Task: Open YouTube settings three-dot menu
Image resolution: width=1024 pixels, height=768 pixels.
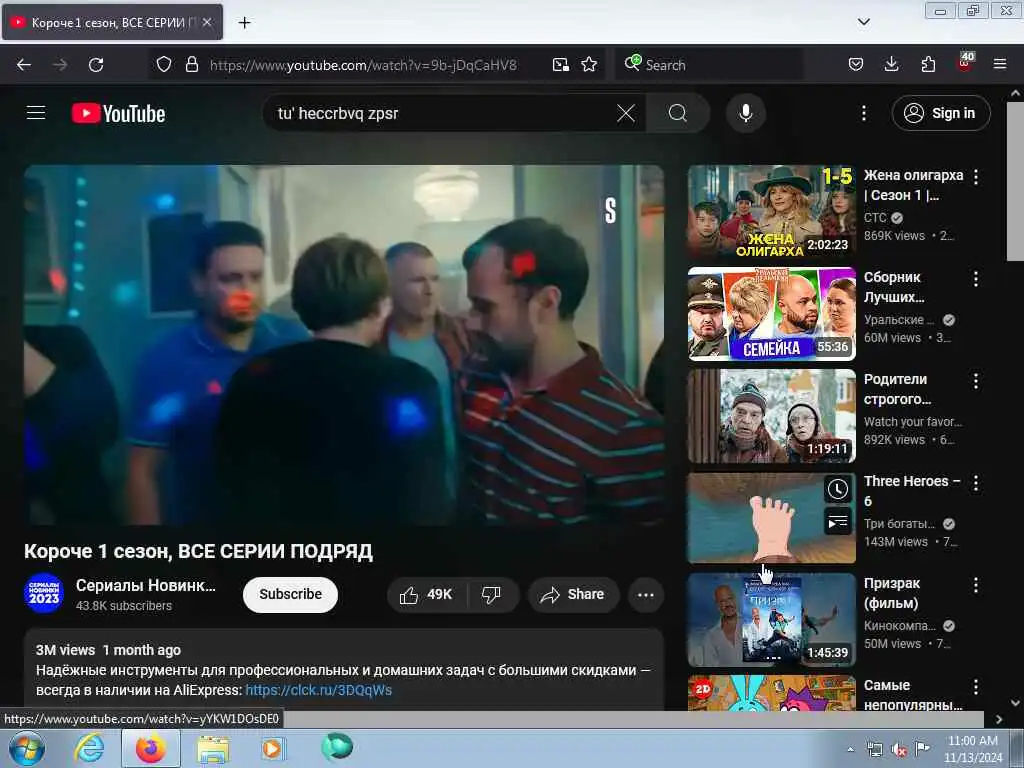Action: click(863, 113)
